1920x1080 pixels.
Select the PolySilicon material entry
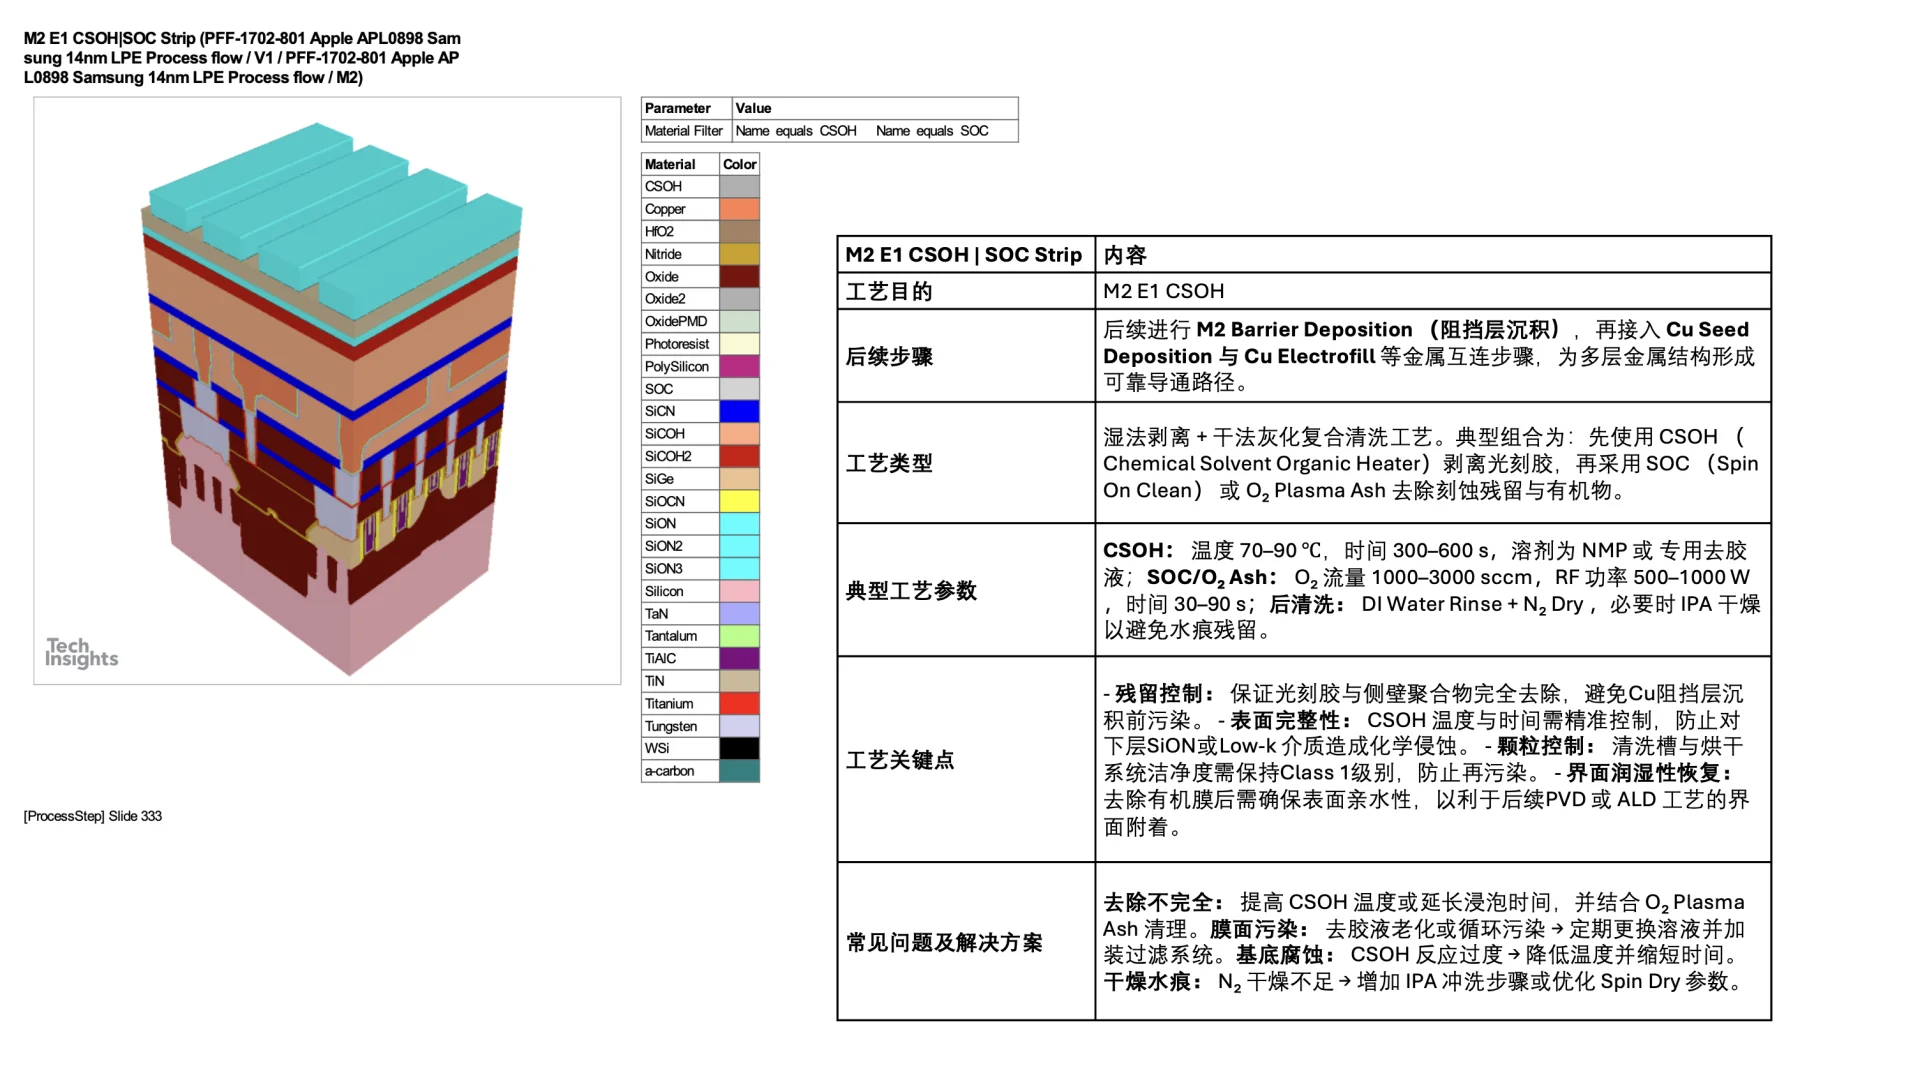[676, 366]
